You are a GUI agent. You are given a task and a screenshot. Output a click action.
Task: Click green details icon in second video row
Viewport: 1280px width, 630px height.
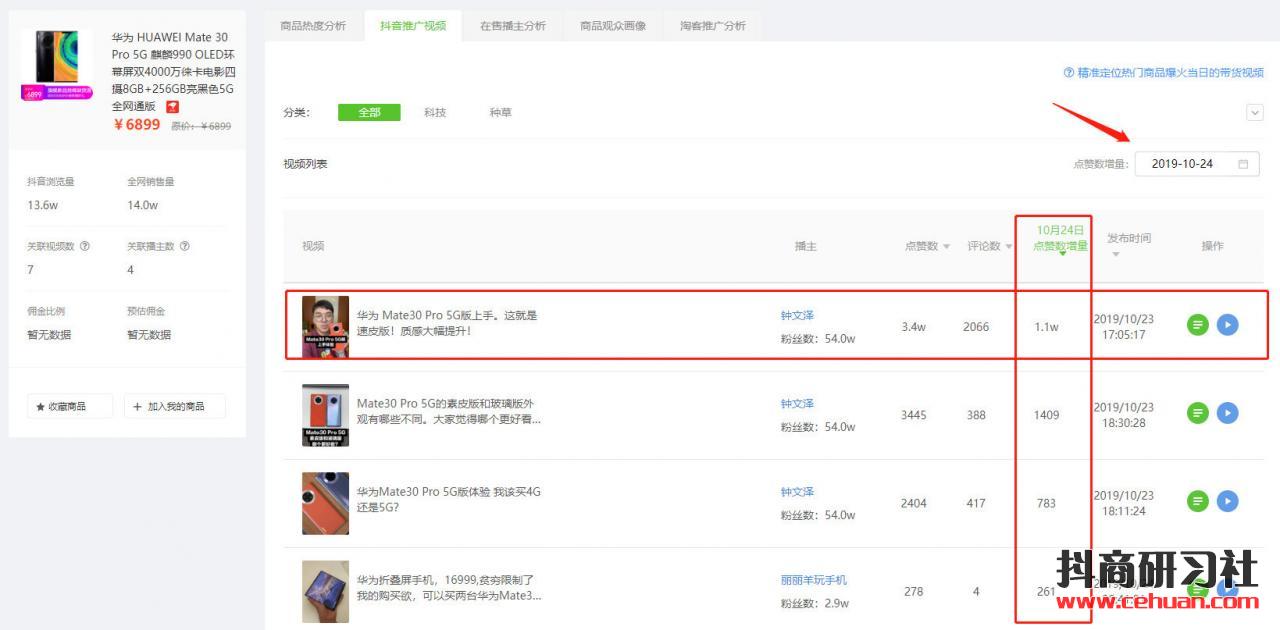(x=1197, y=413)
